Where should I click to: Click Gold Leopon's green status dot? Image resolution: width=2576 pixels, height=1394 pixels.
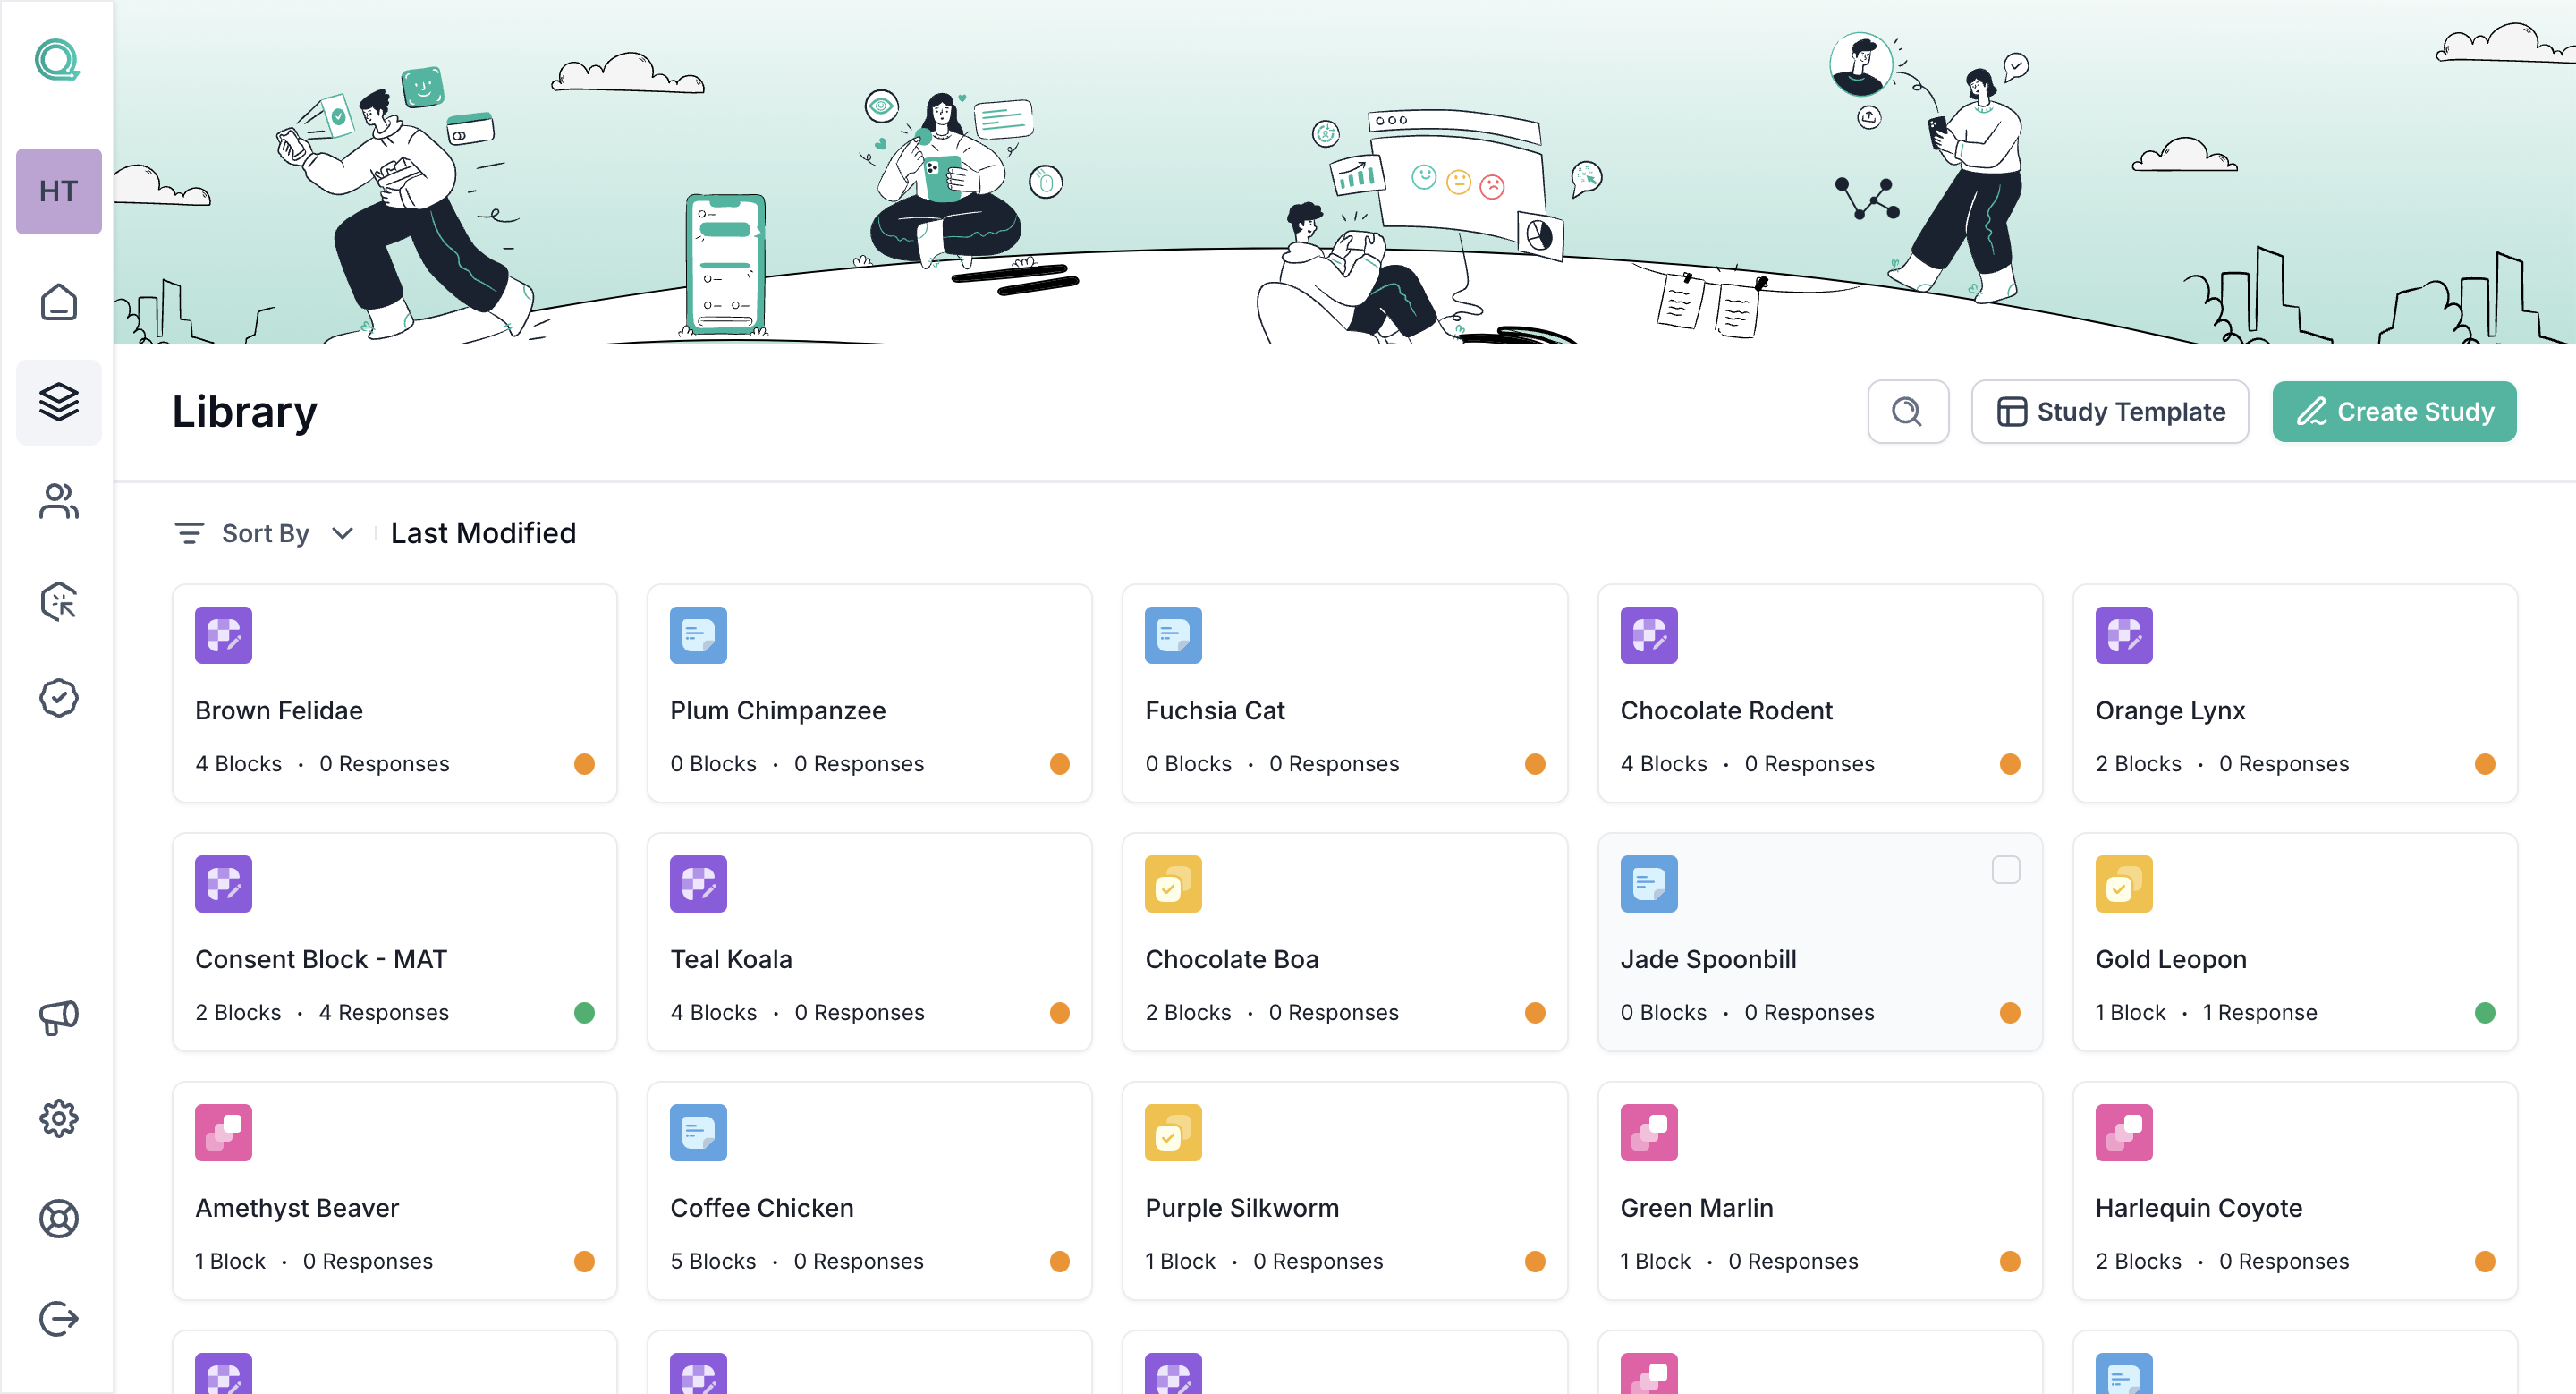point(2484,1013)
